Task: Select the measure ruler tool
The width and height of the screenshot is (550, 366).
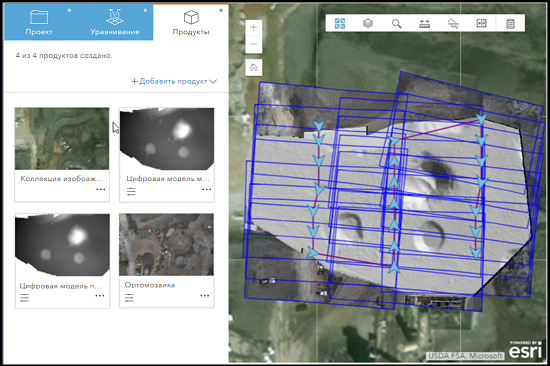Action: click(424, 24)
